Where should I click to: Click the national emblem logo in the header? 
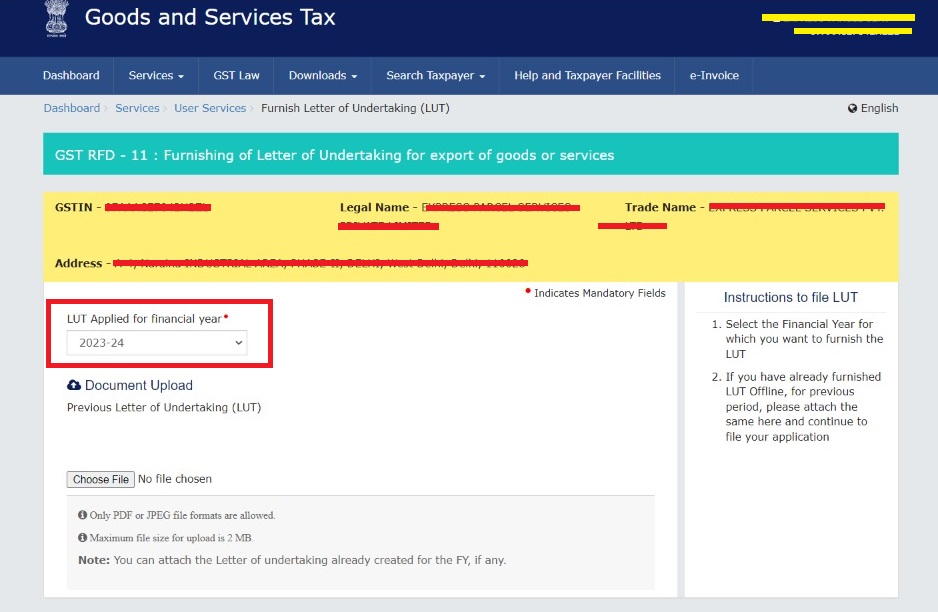pos(56,18)
